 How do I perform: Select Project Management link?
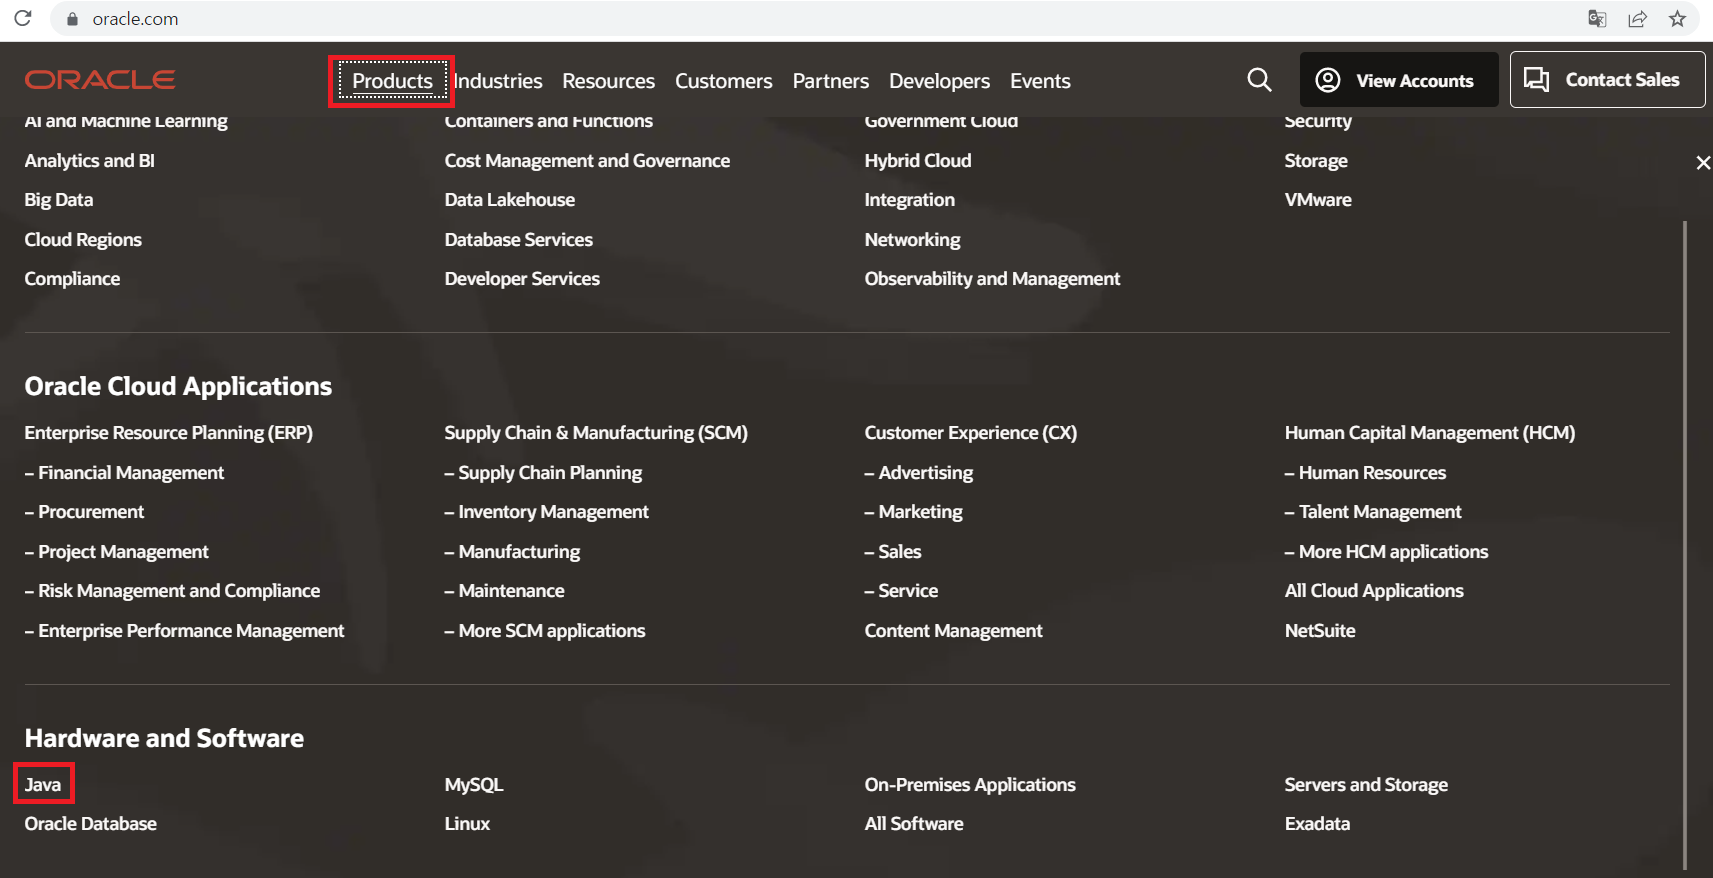pyautogui.click(x=117, y=552)
